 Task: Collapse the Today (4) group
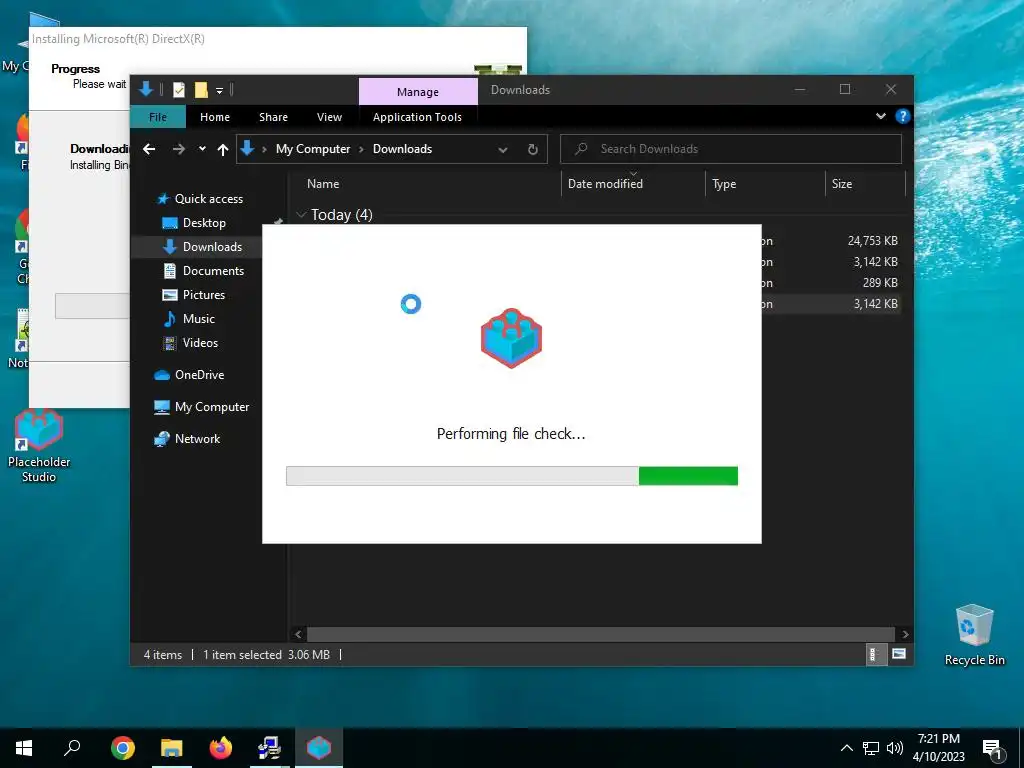[301, 215]
